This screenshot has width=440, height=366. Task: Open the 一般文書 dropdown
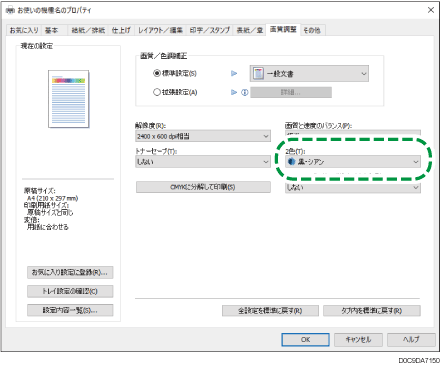click(x=309, y=74)
